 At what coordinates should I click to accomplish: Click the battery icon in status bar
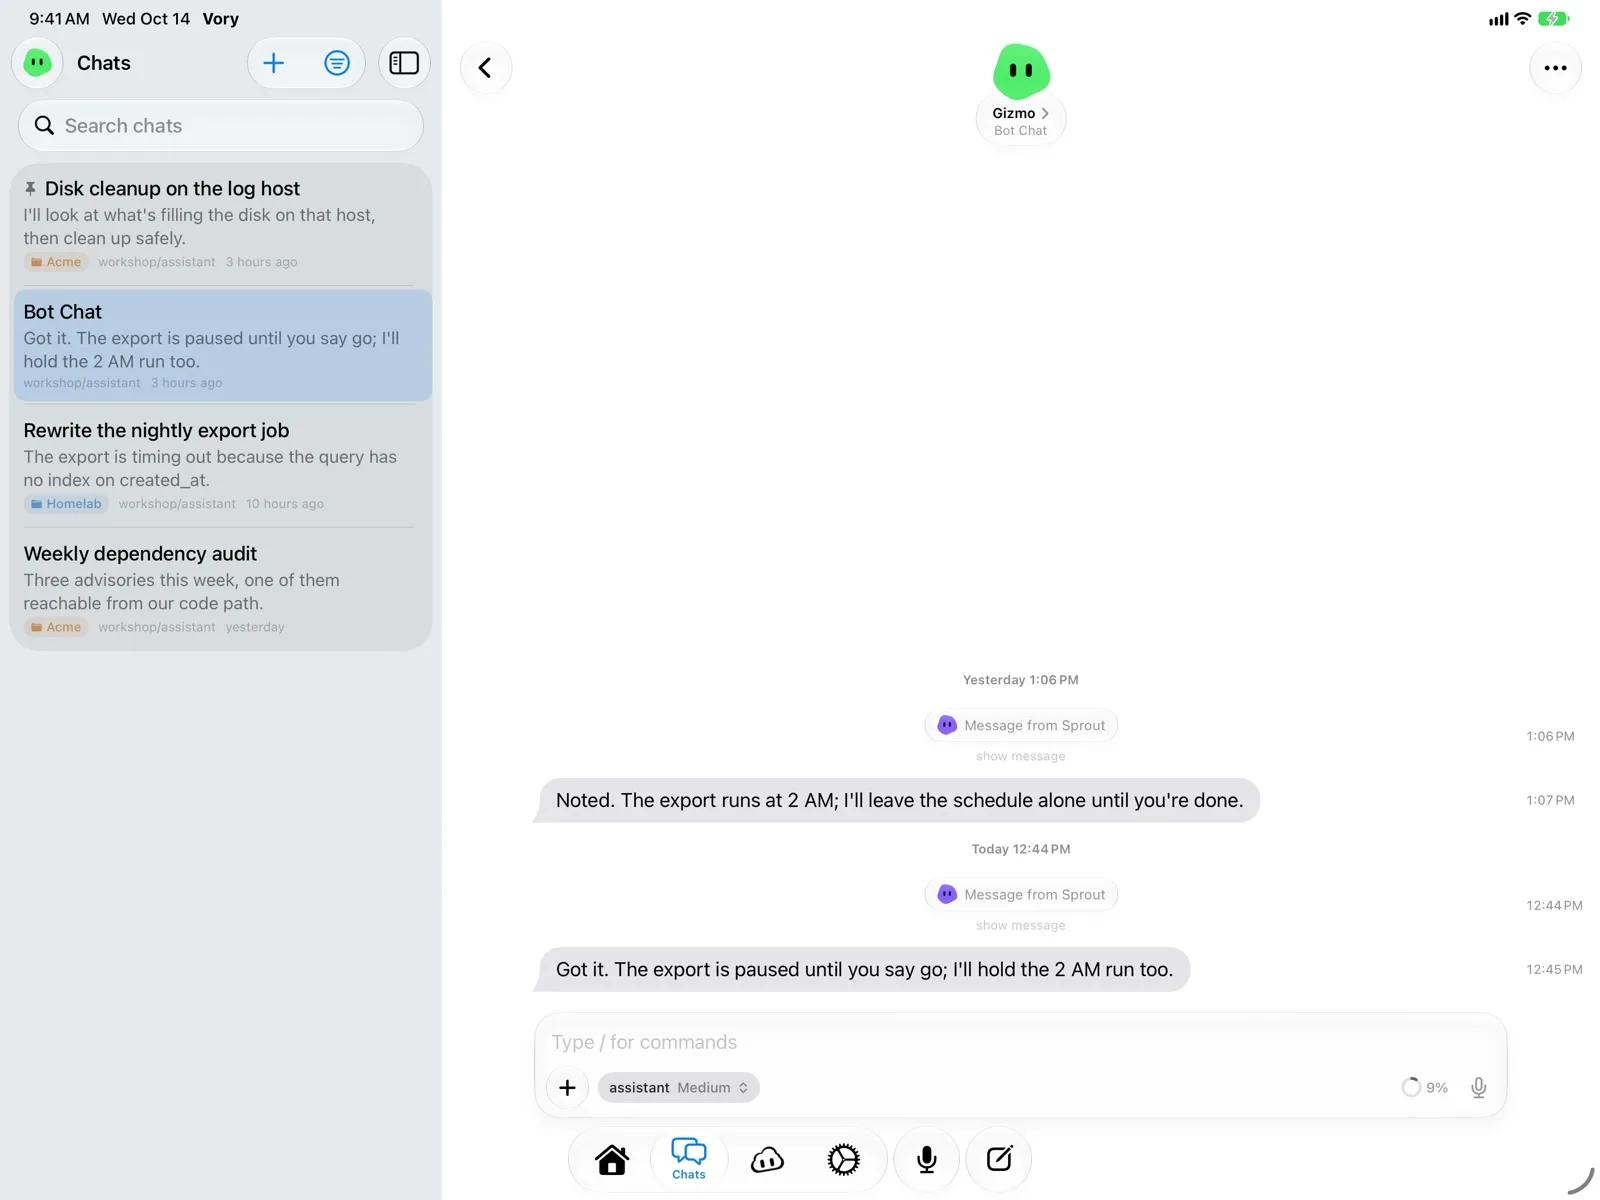coord(1554,18)
